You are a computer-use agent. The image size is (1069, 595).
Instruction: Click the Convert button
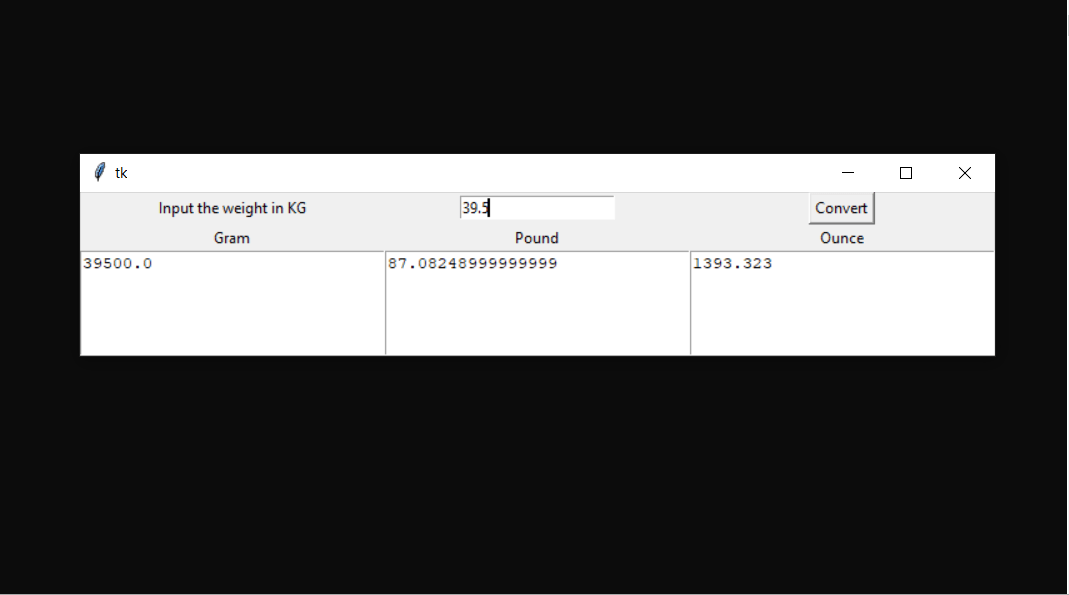click(x=841, y=208)
